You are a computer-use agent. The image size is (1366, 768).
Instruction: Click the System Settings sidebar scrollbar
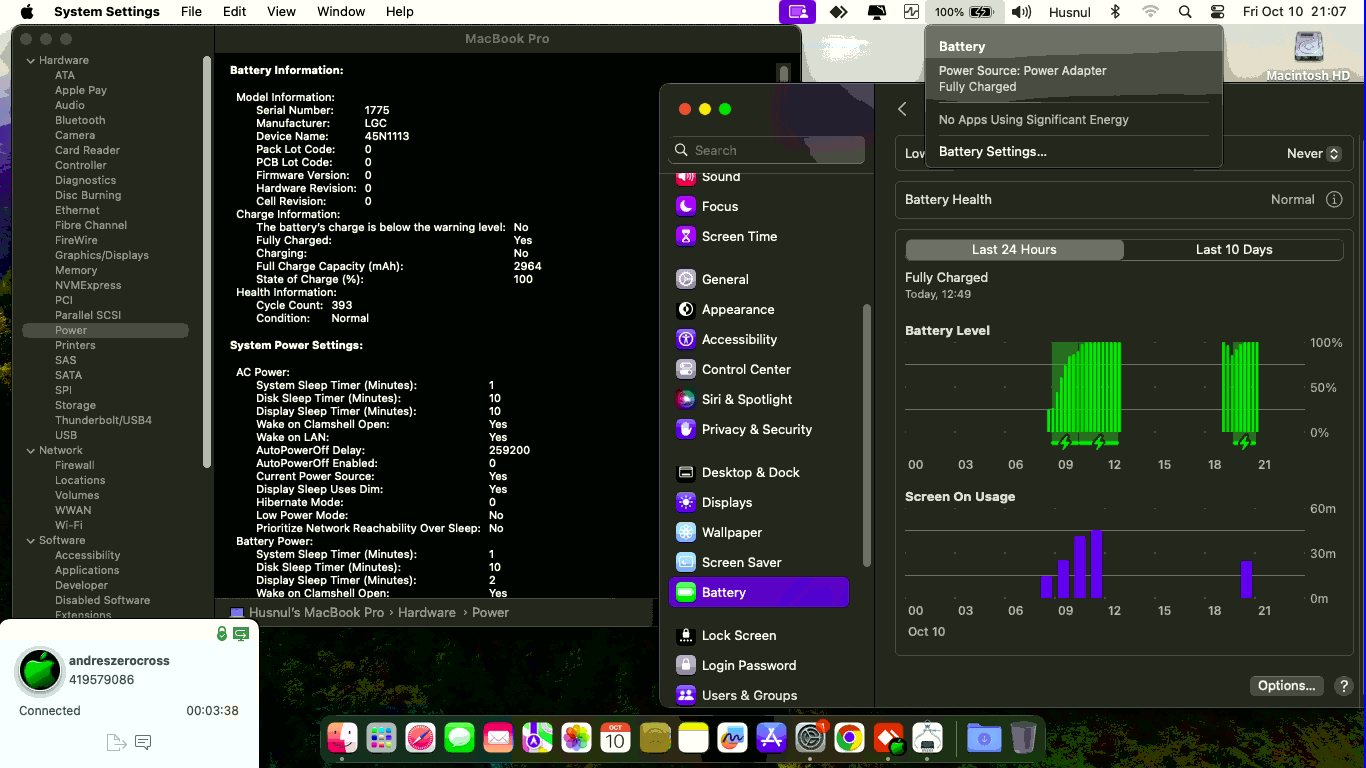coord(867,435)
